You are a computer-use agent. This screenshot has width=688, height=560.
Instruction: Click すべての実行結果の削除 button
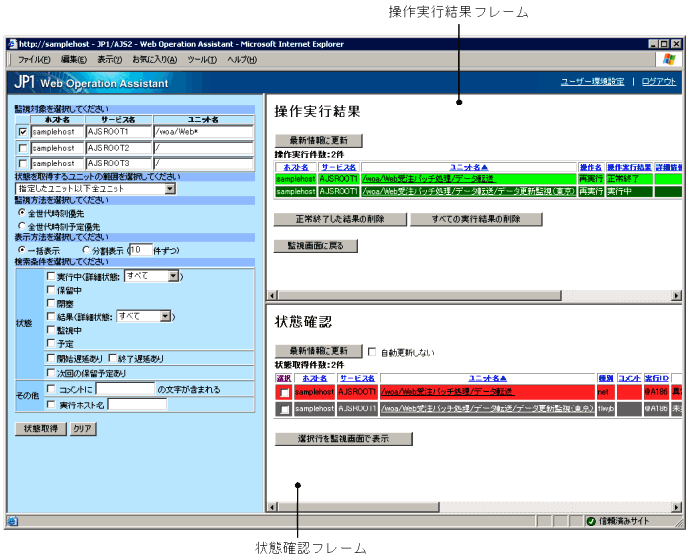(476, 219)
